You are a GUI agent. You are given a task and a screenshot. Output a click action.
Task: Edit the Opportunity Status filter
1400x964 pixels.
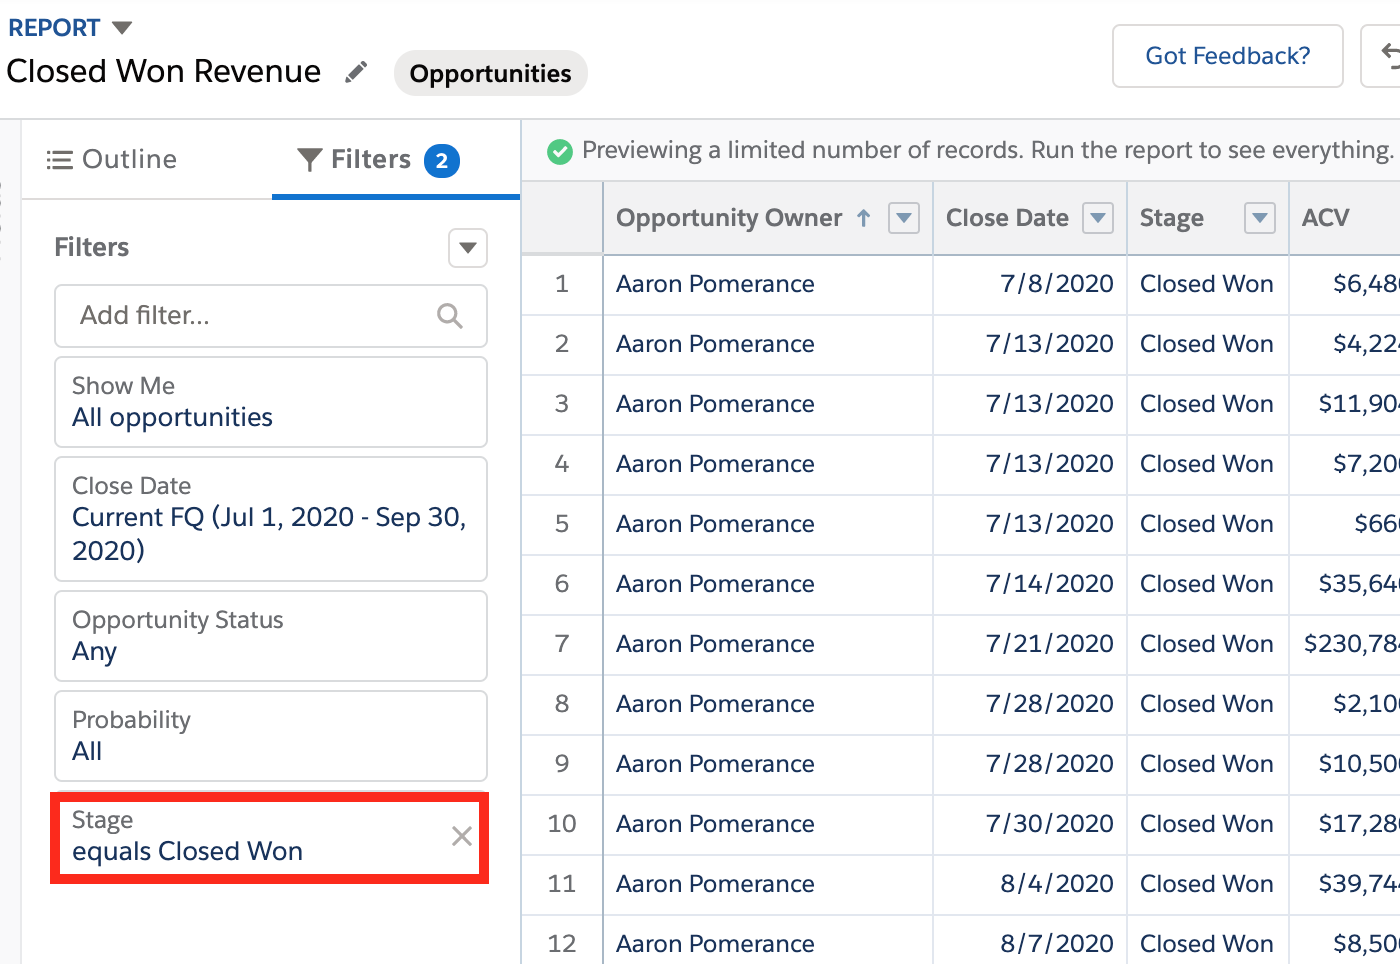[270, 636]
